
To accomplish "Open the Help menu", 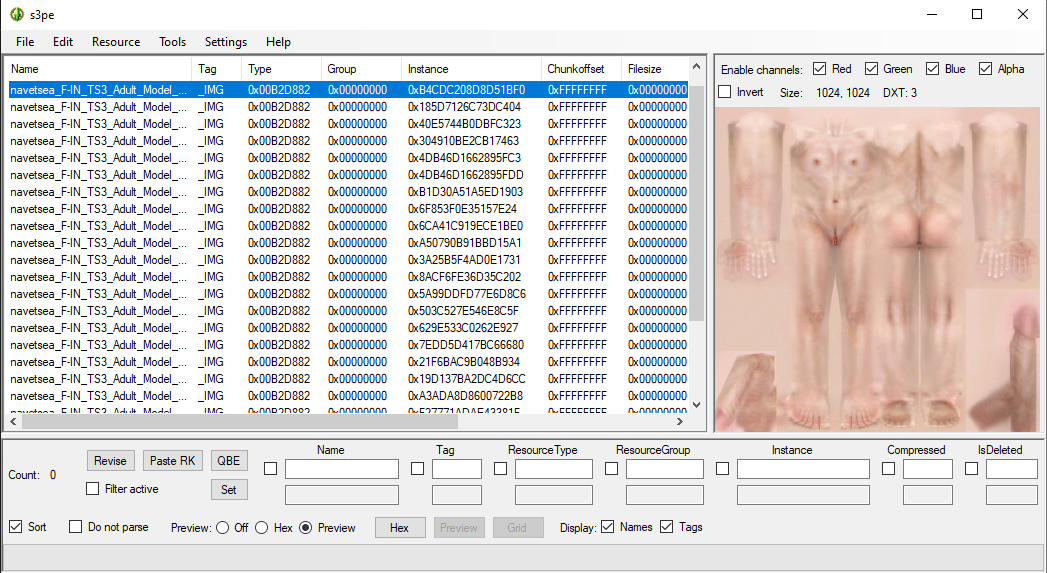I will click(x=278, y=42).
